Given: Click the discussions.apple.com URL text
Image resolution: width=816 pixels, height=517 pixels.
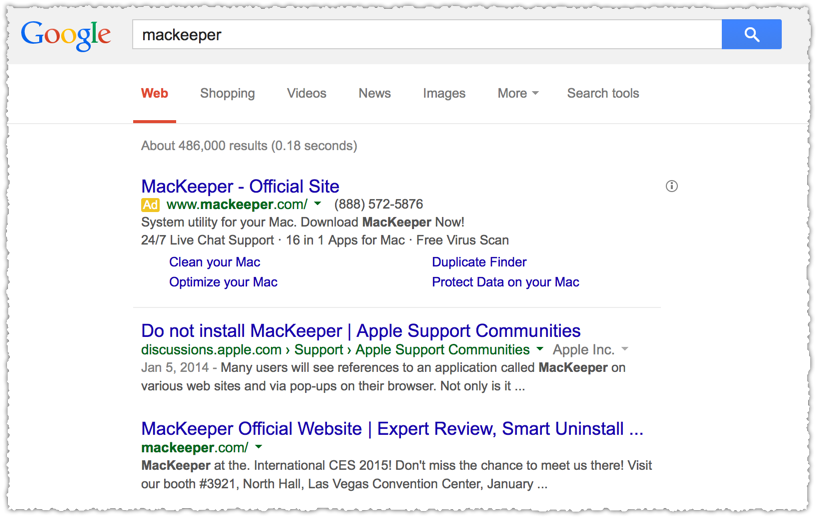Looking at the screenshot, I should pos(211,349).
